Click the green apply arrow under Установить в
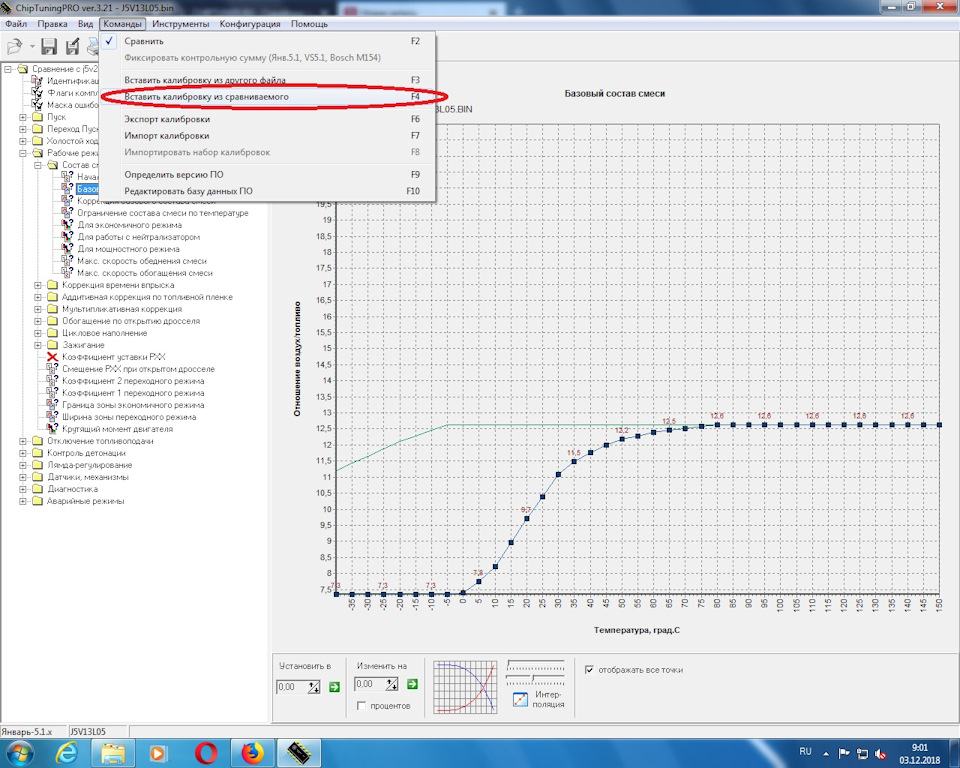The width and height of the screenshot is (960, 768). pos(334,687)
